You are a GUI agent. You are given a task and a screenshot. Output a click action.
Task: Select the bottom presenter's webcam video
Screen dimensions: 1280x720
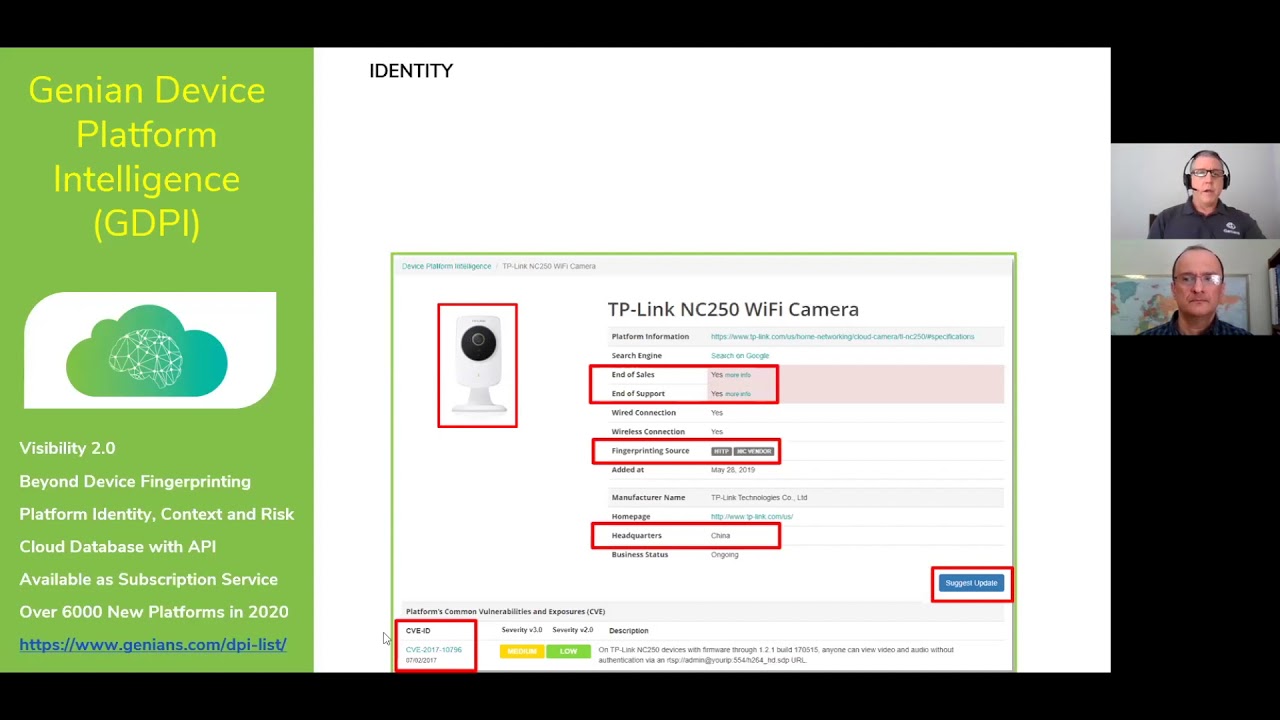(1195, 287)
